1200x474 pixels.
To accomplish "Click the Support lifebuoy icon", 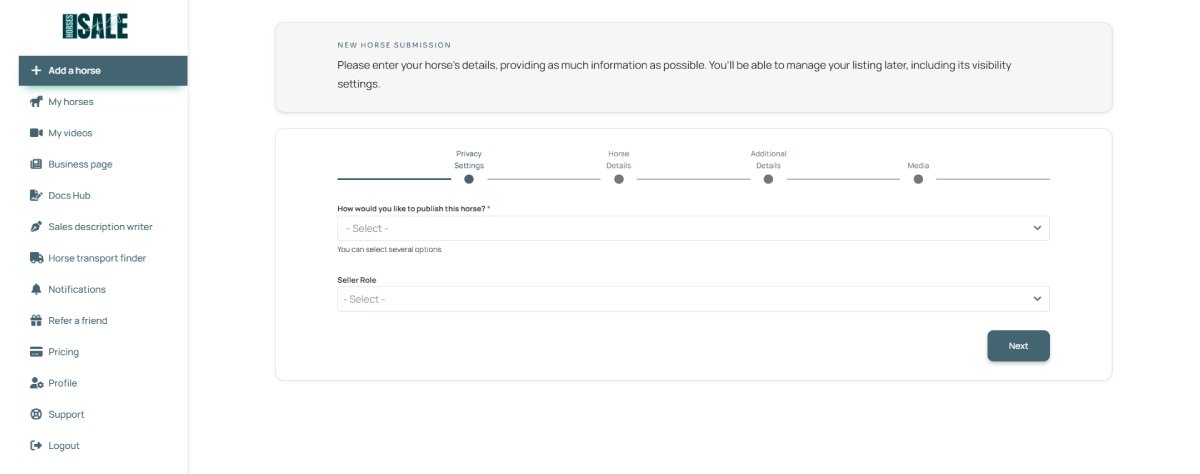I will [36, 415].
